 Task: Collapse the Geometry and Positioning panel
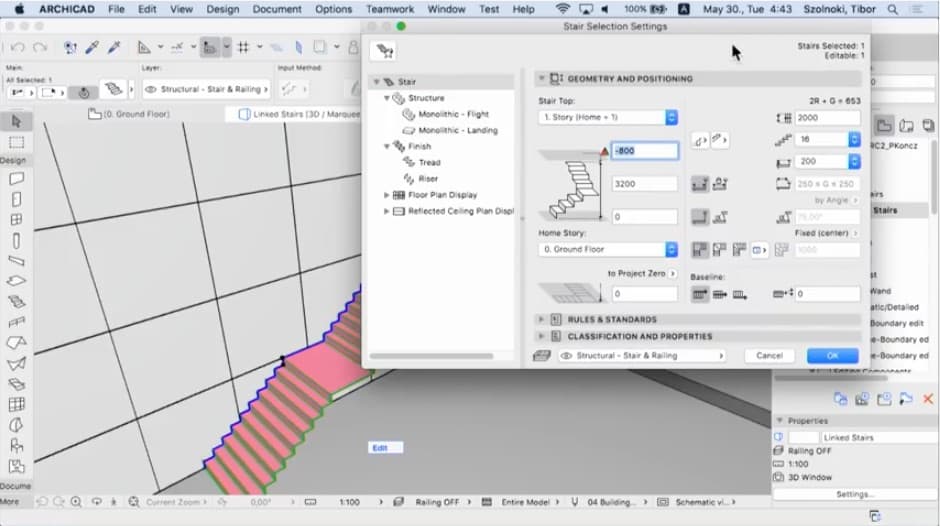tap(541, 79)
